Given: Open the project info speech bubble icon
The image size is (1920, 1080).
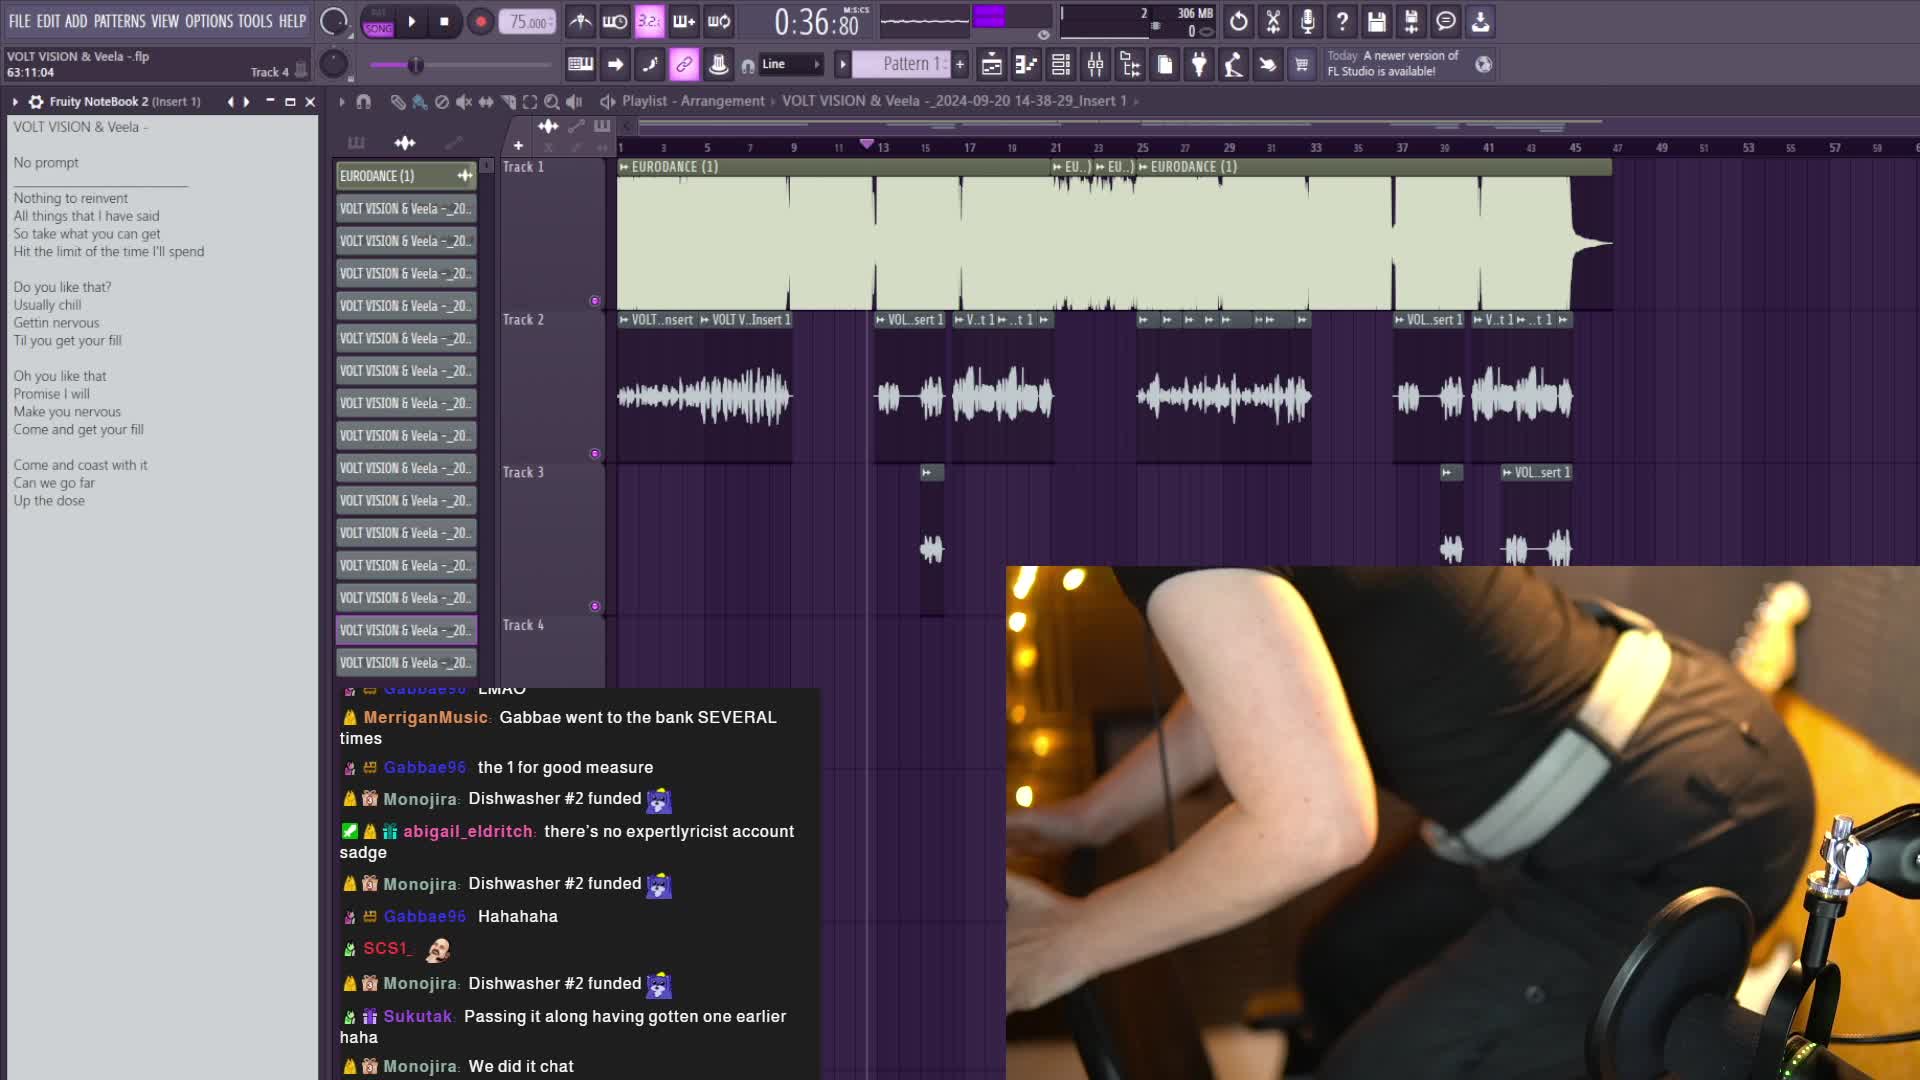Looking at the screenshot, I should pyautogui.click(x=1446, y=21).
